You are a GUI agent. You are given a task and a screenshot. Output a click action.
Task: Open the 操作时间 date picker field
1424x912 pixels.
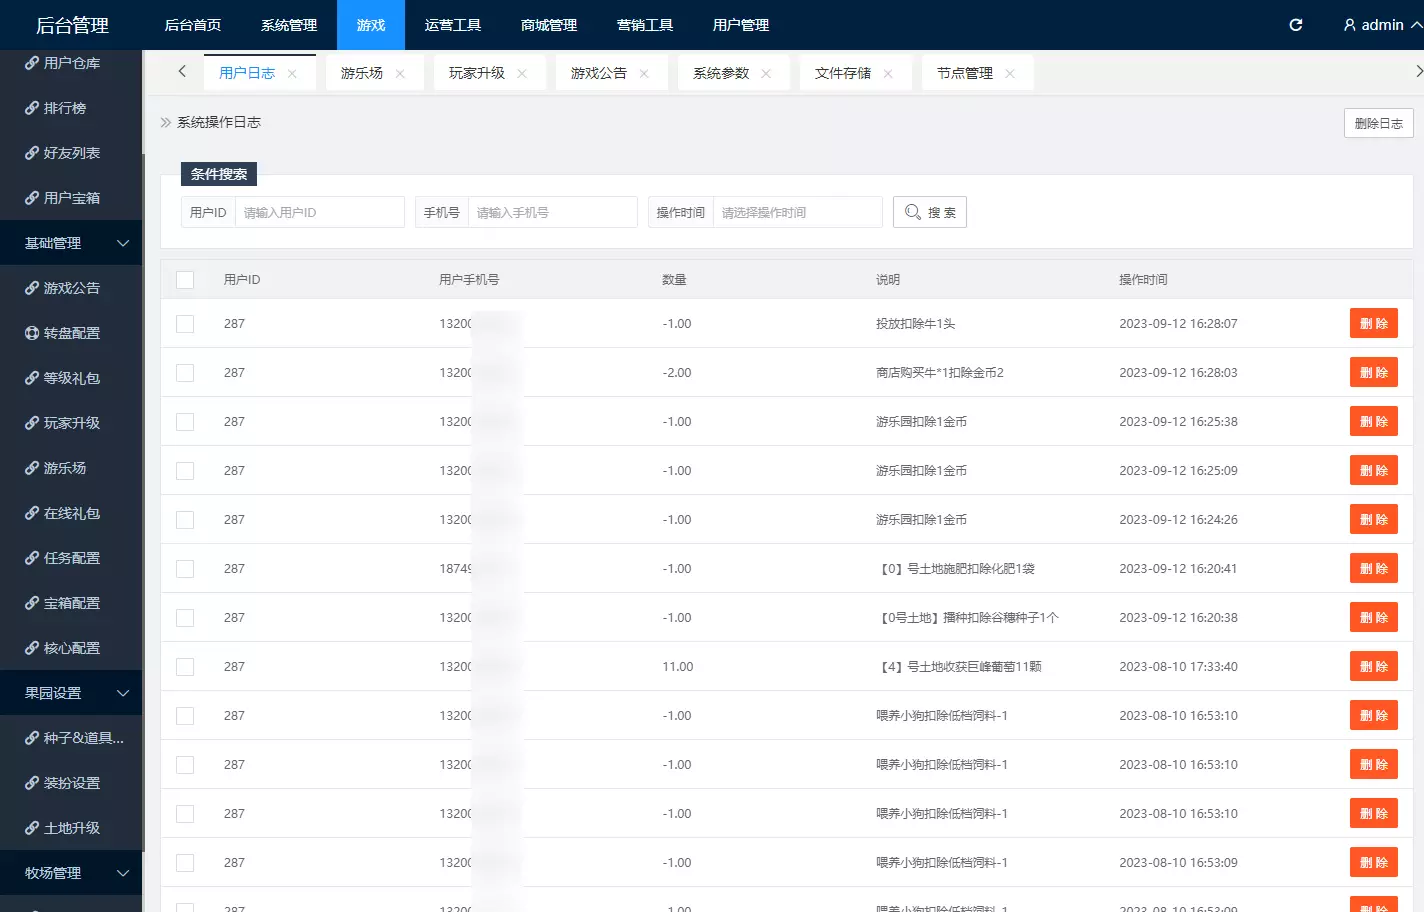[797, 212]
